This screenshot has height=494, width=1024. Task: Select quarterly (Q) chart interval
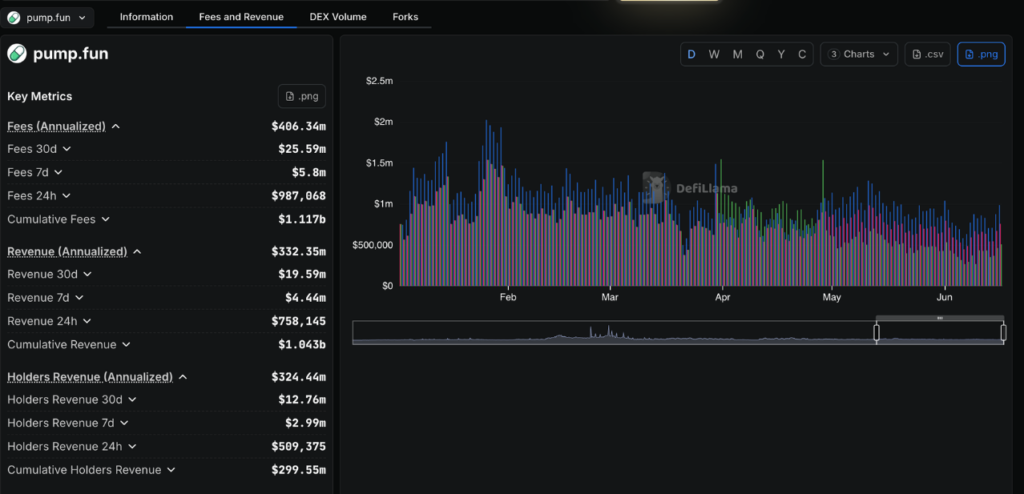760,54
